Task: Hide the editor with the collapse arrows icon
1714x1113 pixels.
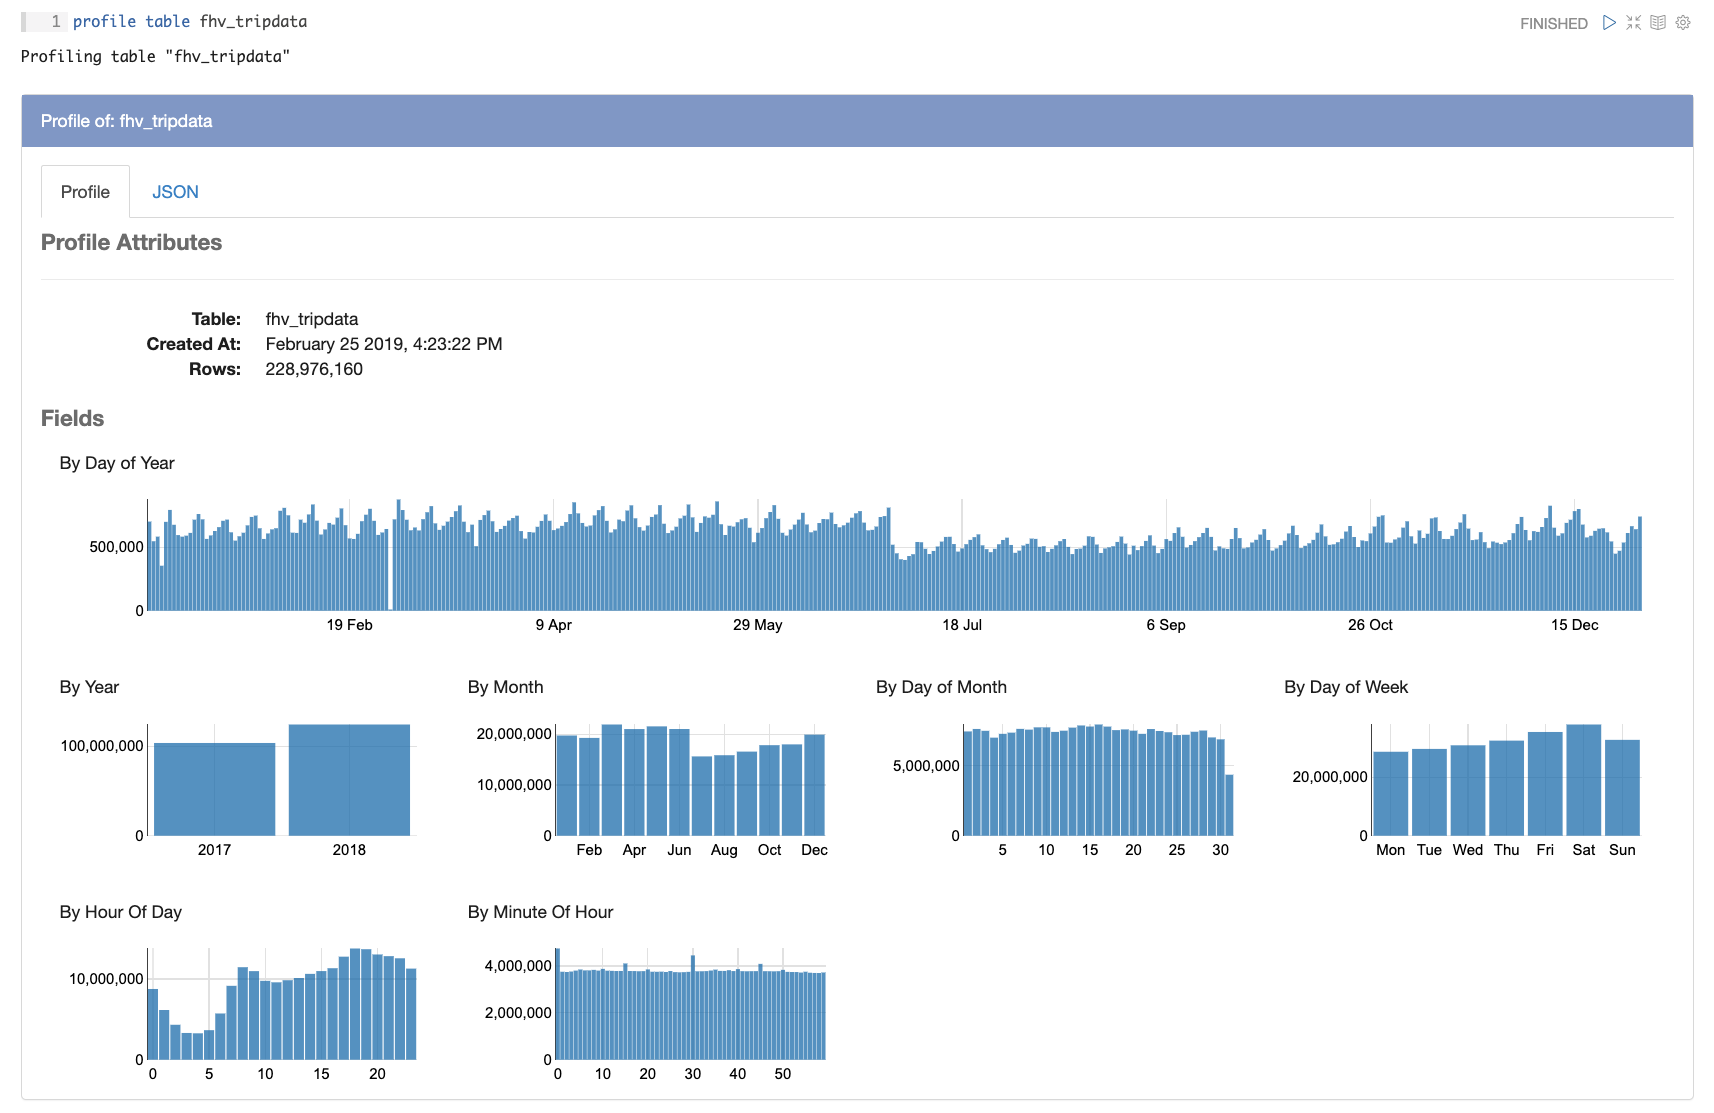Action: pos(1634,22)
